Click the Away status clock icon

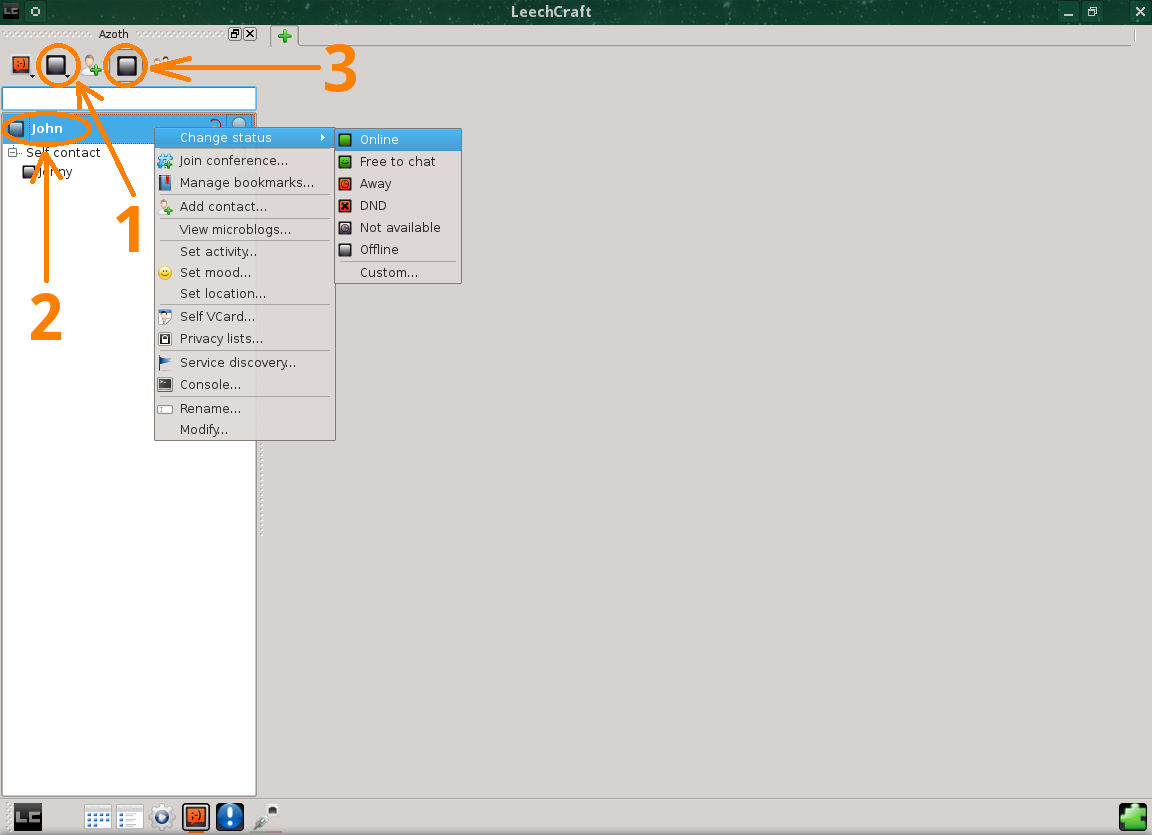345,184
